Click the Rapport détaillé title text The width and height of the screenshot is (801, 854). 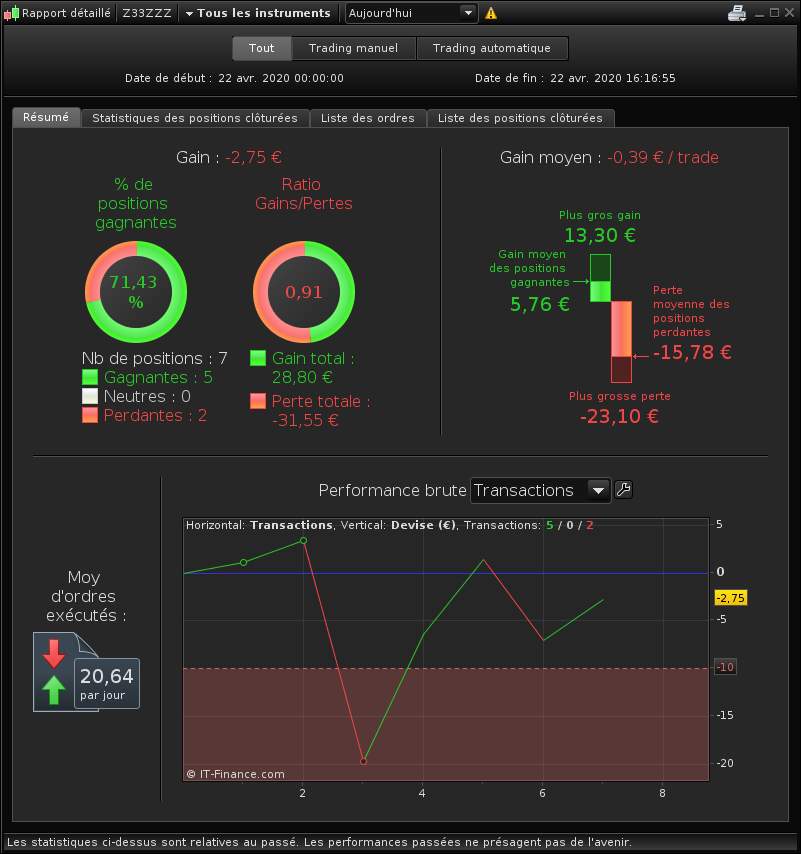66,13
